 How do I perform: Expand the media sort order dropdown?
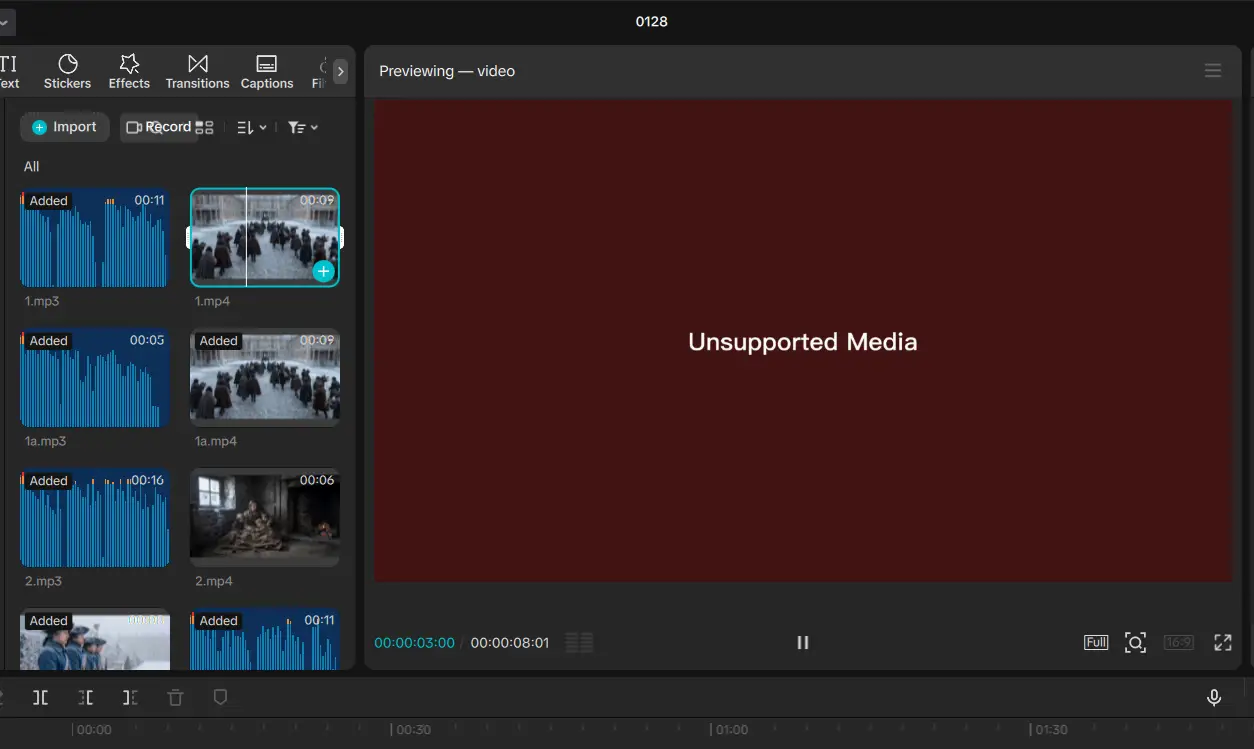pos(251,127)
